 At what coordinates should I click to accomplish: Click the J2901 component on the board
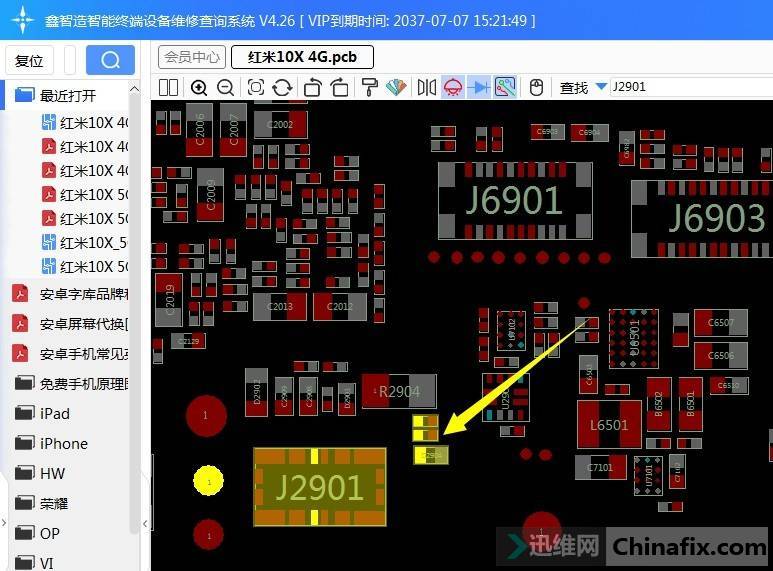(x=319, y=487)
